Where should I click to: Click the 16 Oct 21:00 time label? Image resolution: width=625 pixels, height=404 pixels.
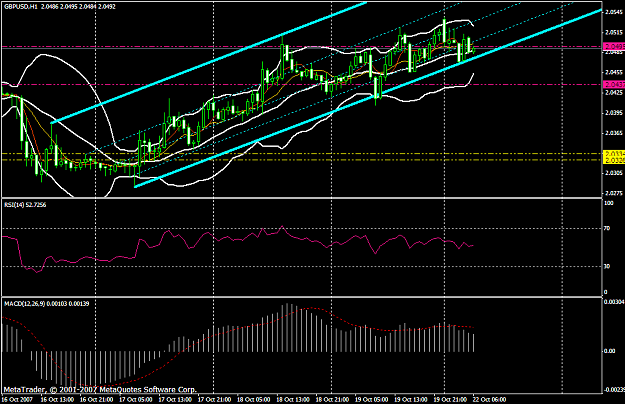tap(96, 399)
